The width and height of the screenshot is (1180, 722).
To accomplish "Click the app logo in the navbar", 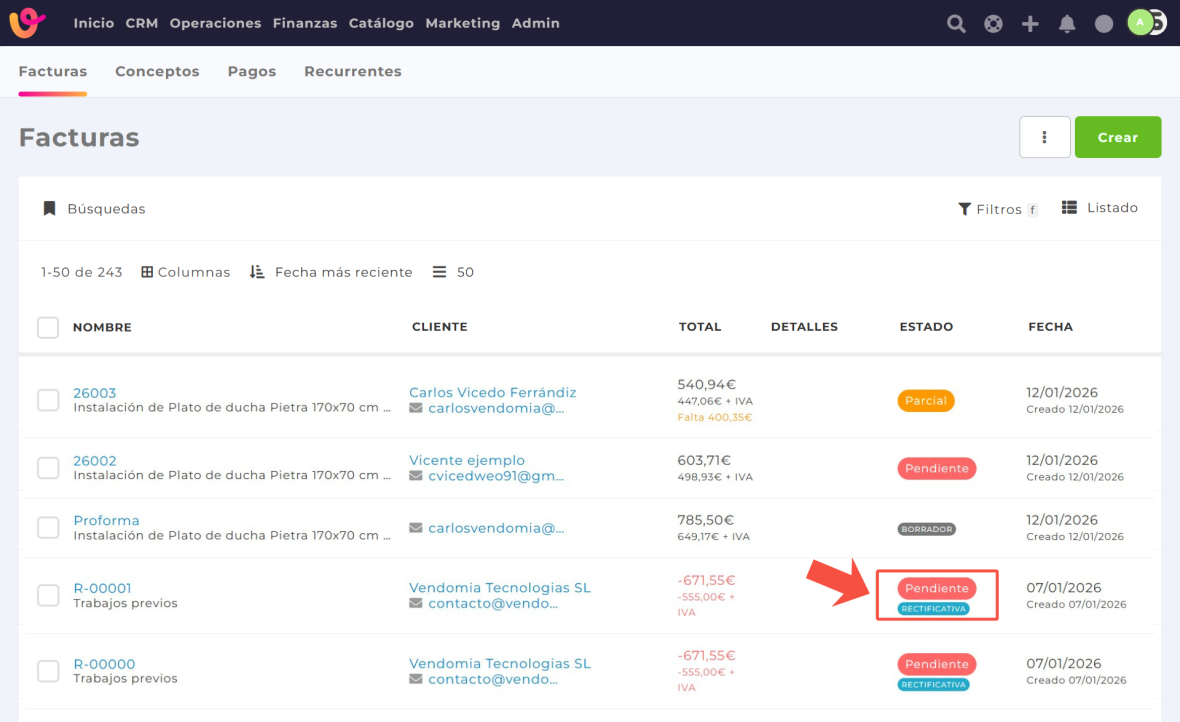I will (x=27, y=22).
